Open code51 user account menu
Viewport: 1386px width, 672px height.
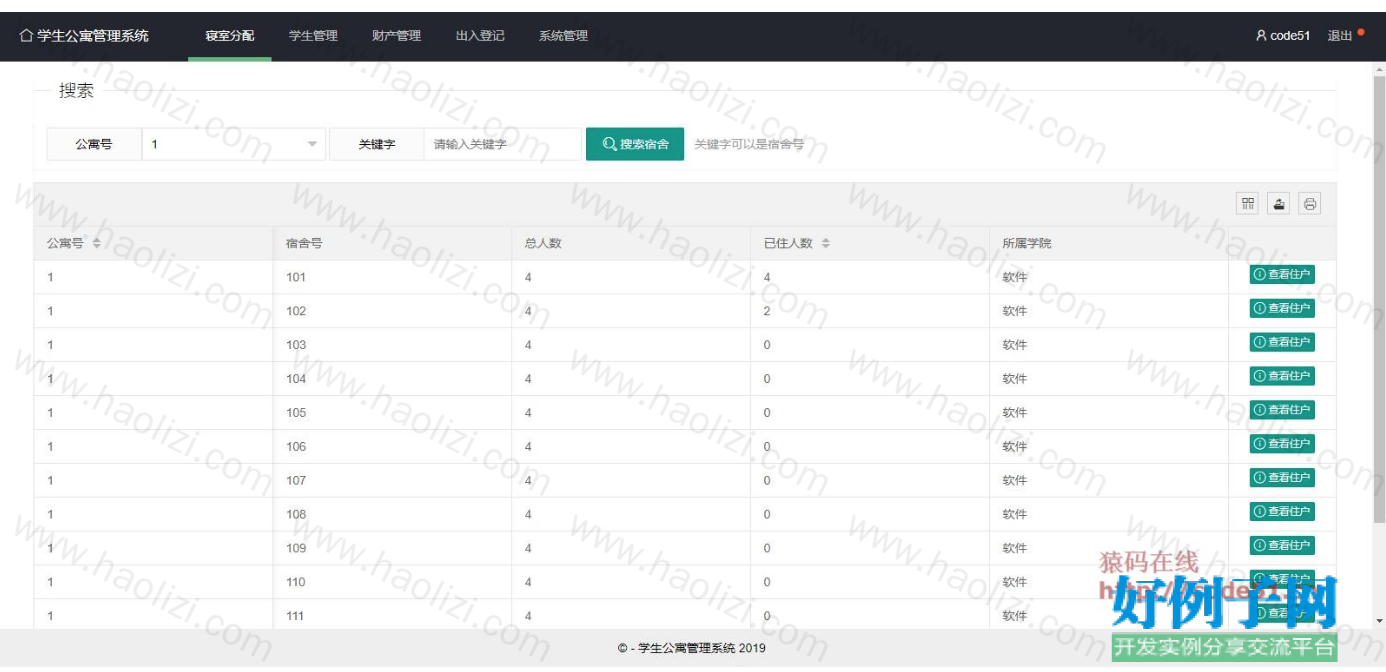click(1283, 36)
